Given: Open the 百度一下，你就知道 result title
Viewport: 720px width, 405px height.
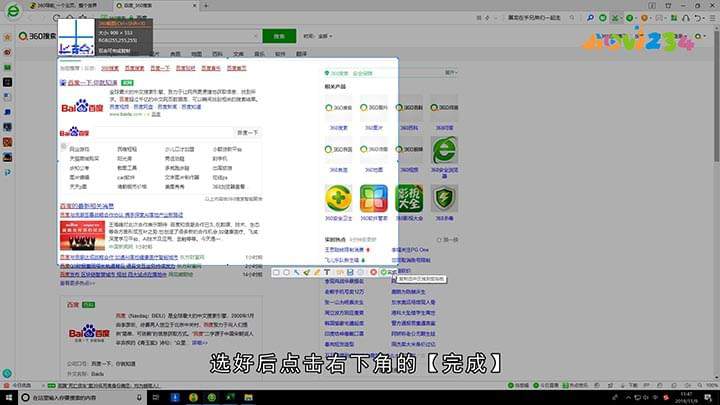Looking at the screenshot, I should click(92, 83).
